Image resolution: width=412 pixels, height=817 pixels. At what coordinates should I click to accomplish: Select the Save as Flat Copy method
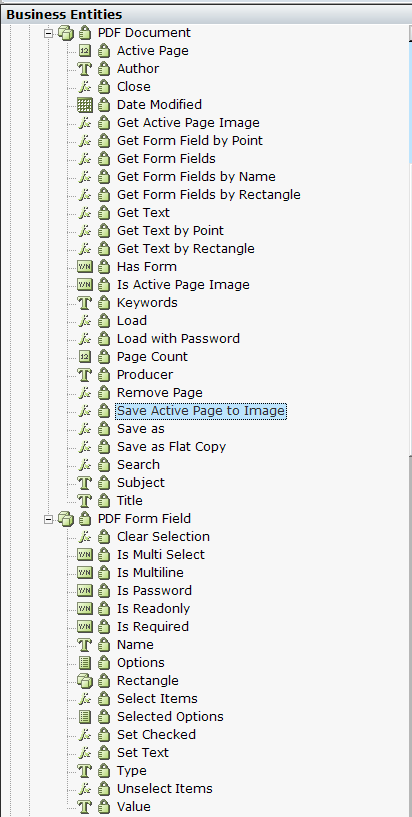(x=171, y=447)
